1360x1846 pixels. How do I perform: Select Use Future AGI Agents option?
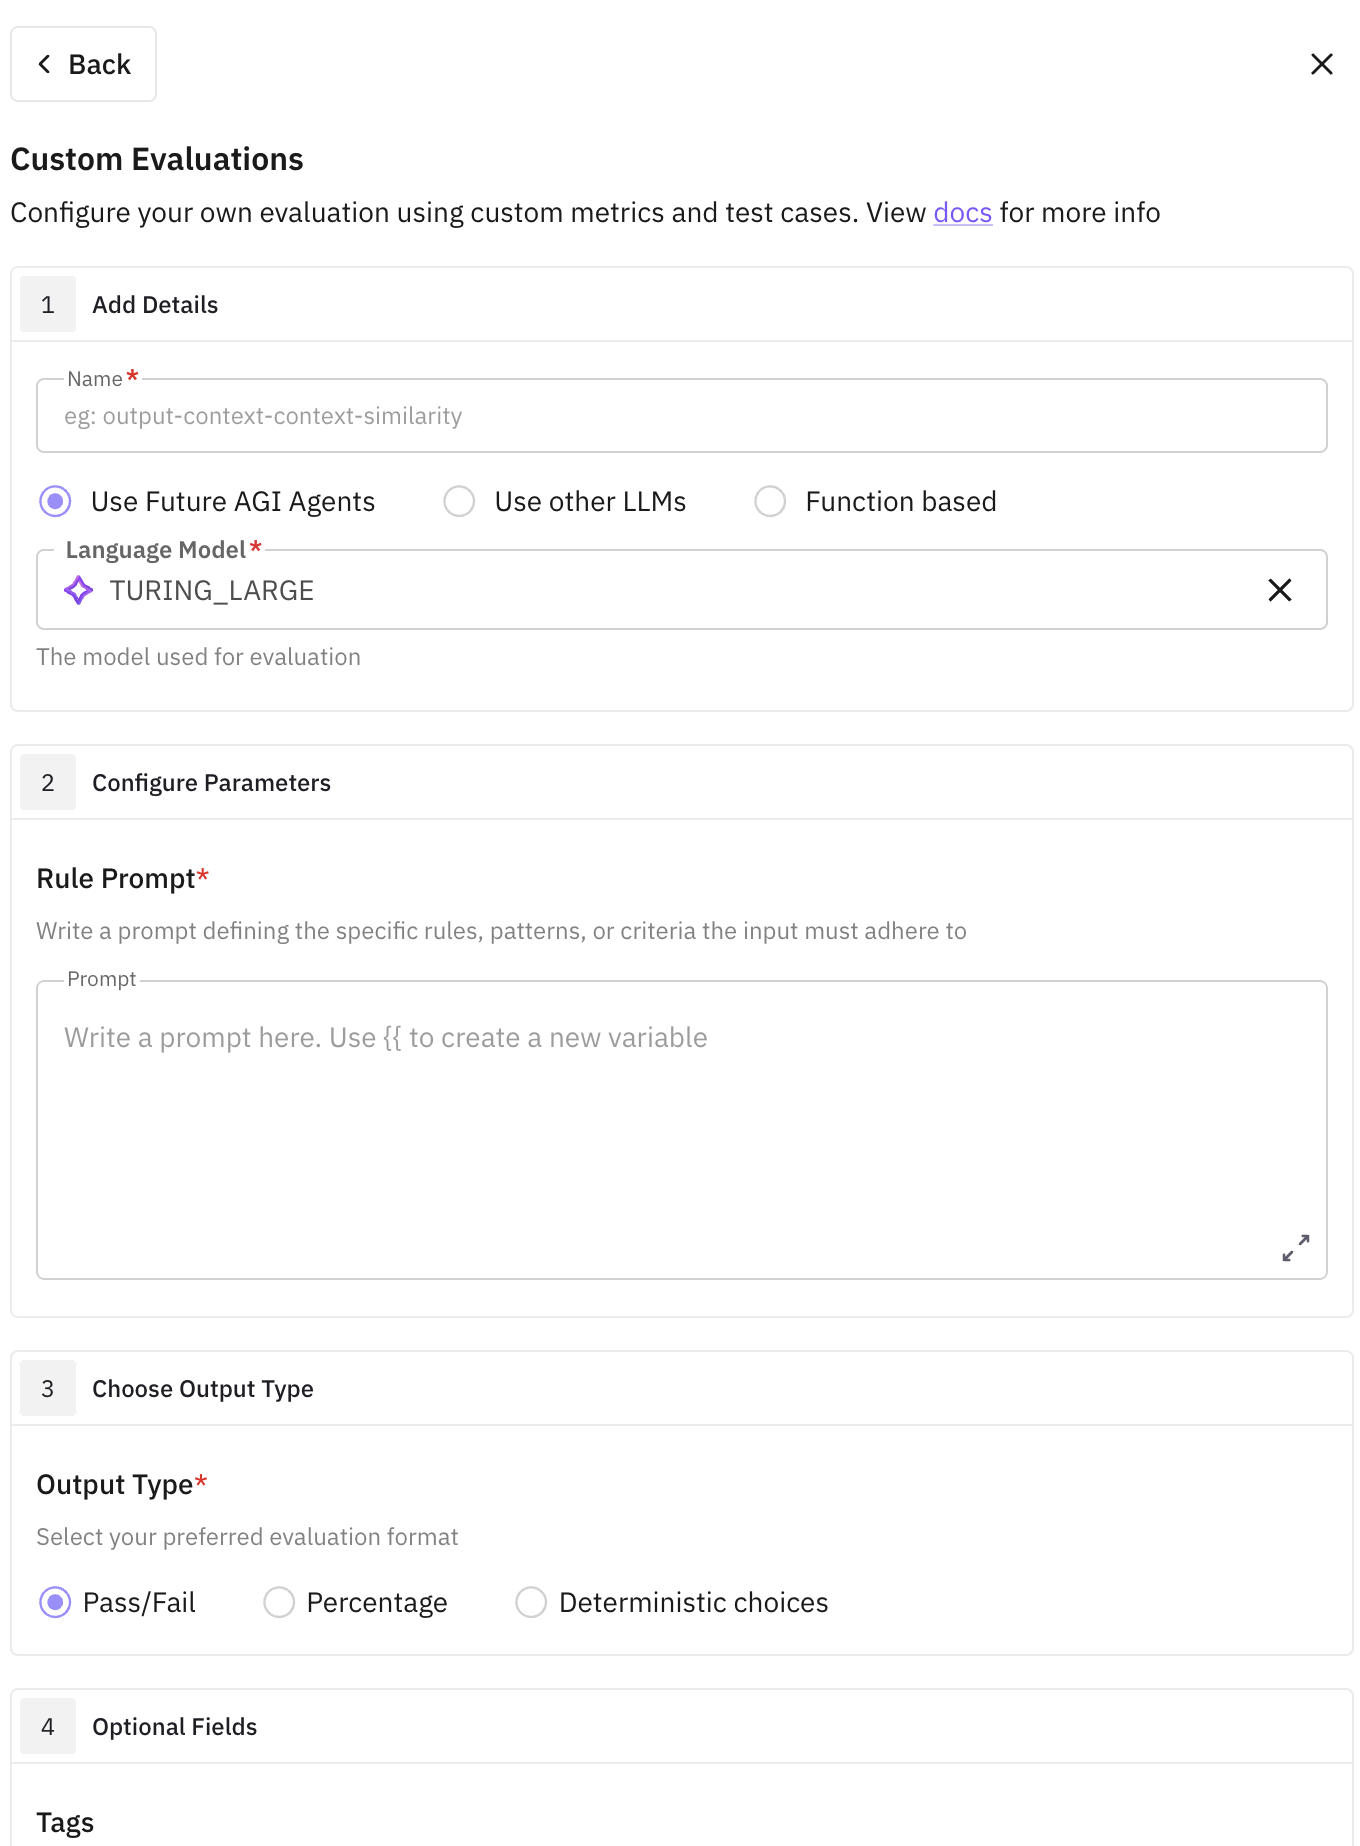coord(56,501)
